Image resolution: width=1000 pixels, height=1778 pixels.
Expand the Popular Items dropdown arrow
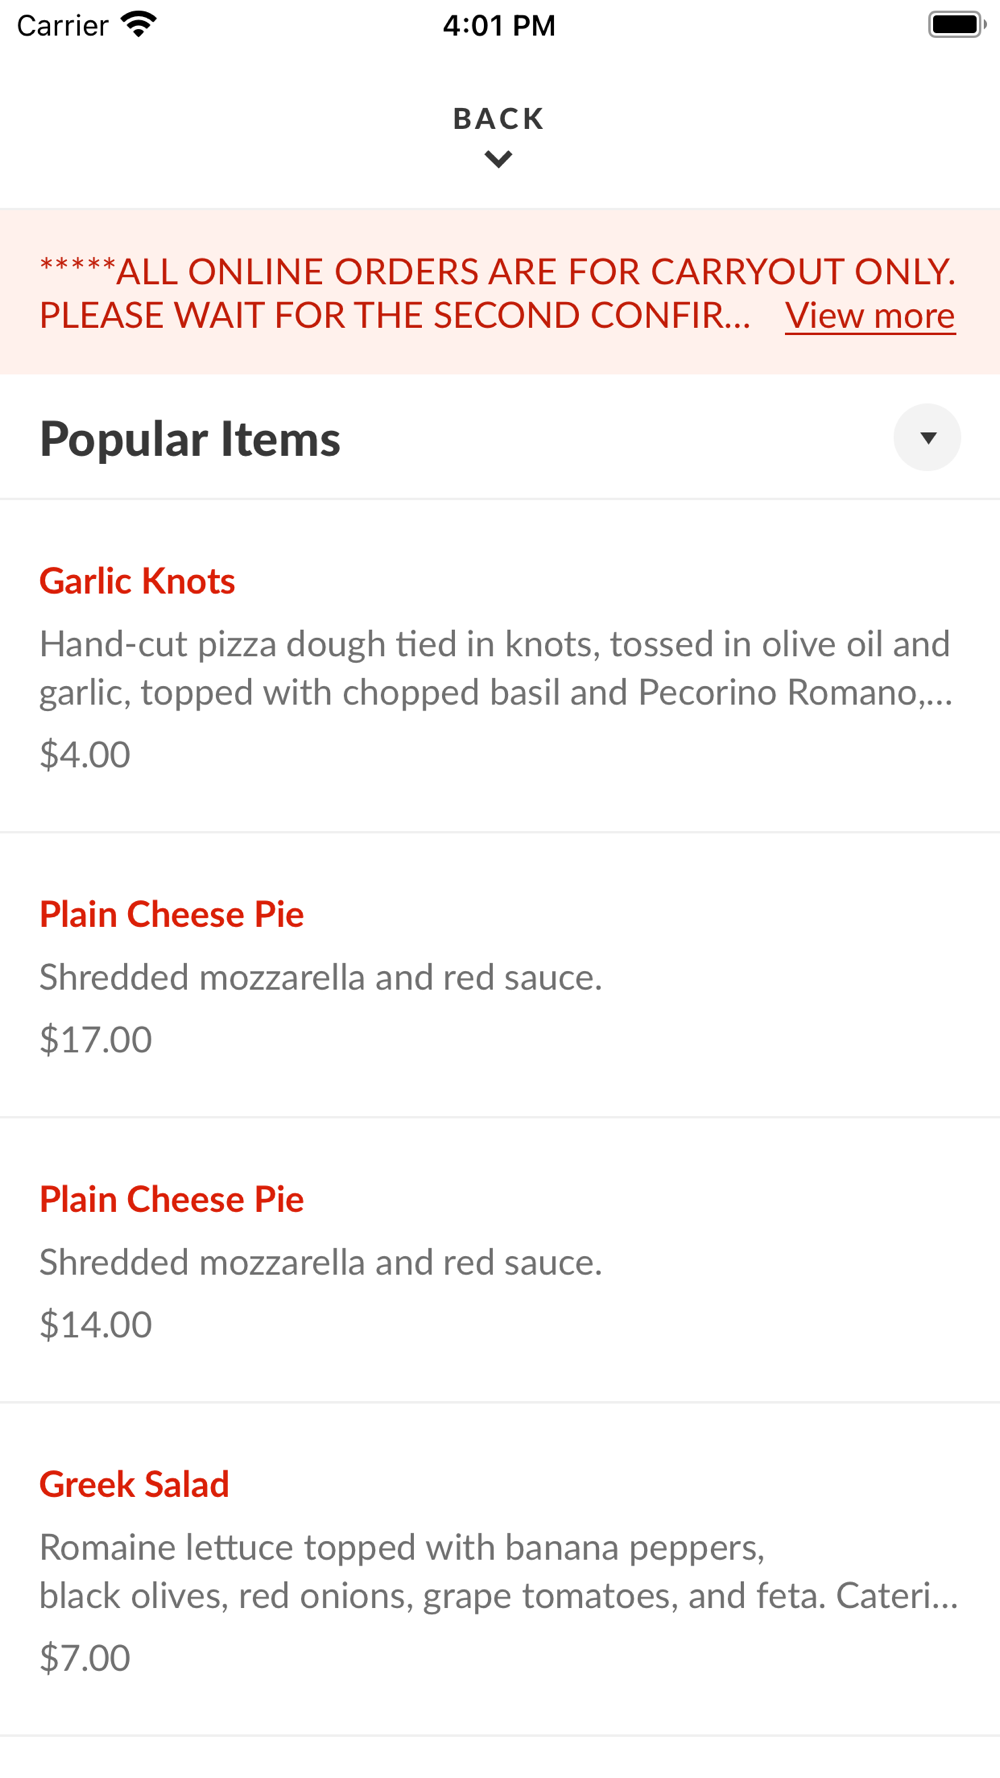tap(927, 437)
